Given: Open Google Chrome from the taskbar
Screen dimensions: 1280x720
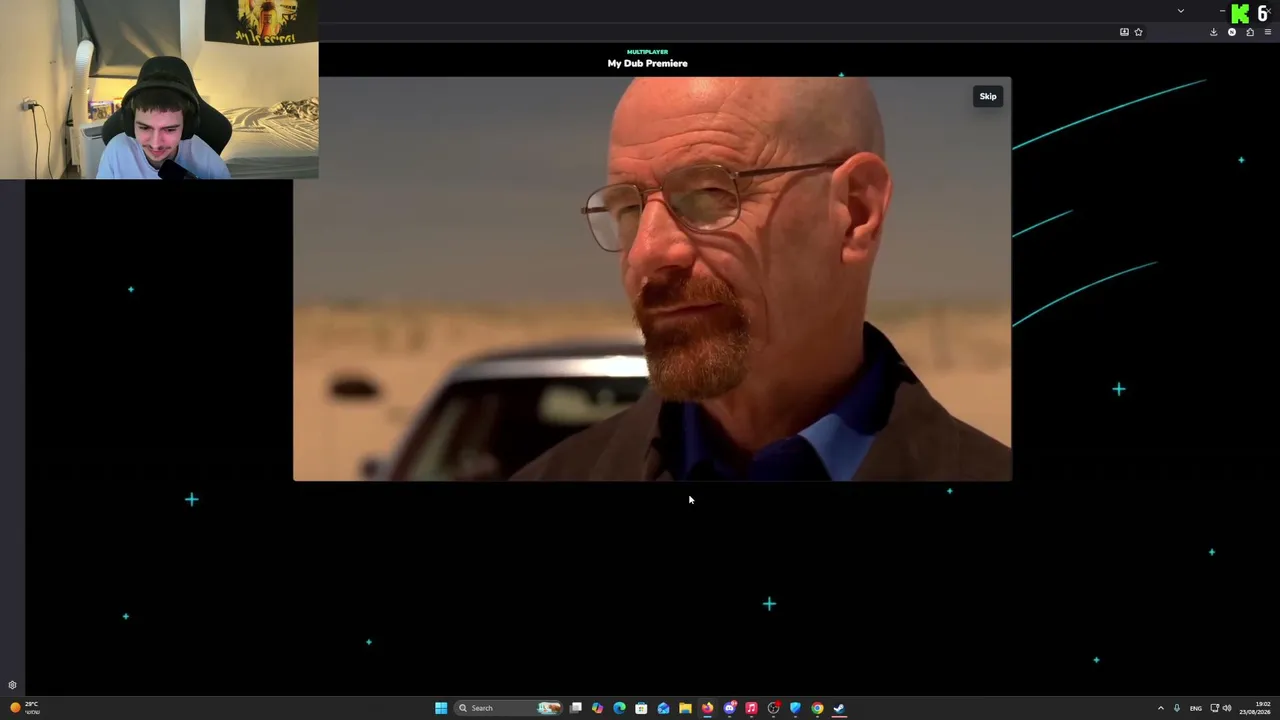Looking at the screenshot, I should 817,708.
